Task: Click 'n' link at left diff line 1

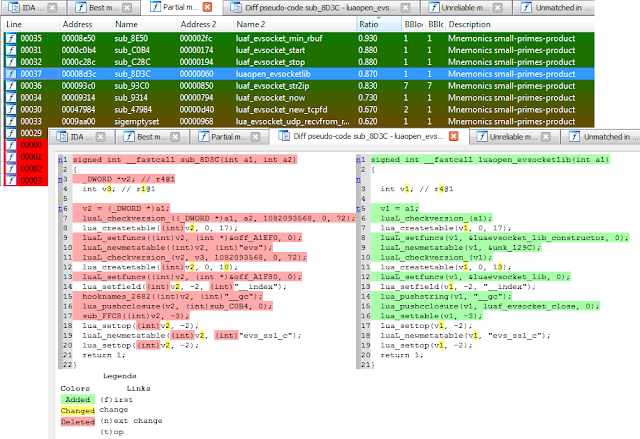Action: pyautogui.click(x=60, y=160)
